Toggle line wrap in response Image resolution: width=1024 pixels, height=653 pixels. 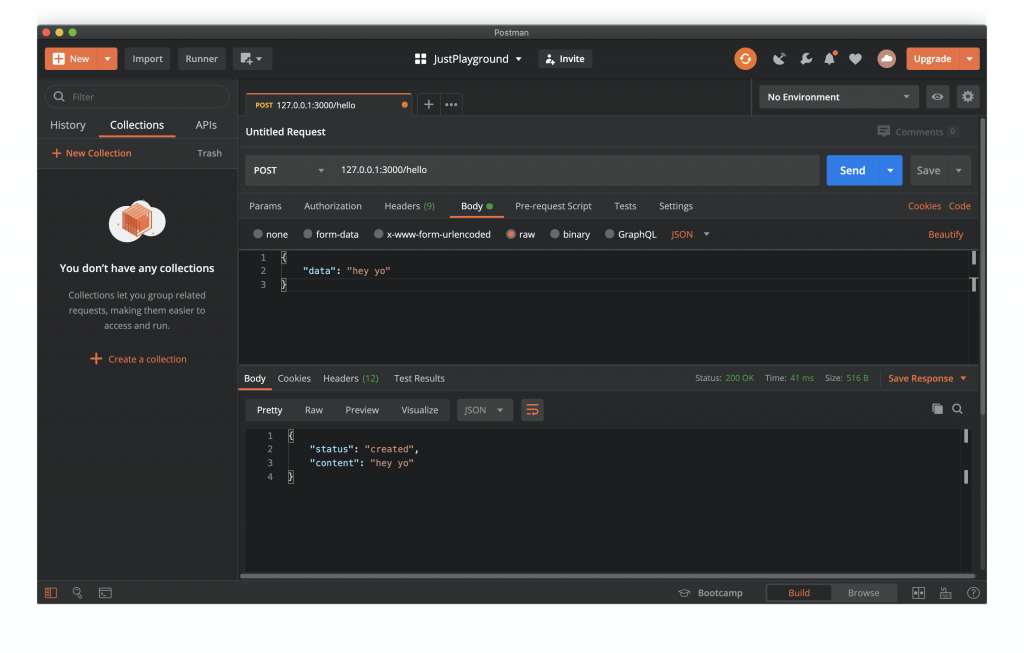pos(532,410)
